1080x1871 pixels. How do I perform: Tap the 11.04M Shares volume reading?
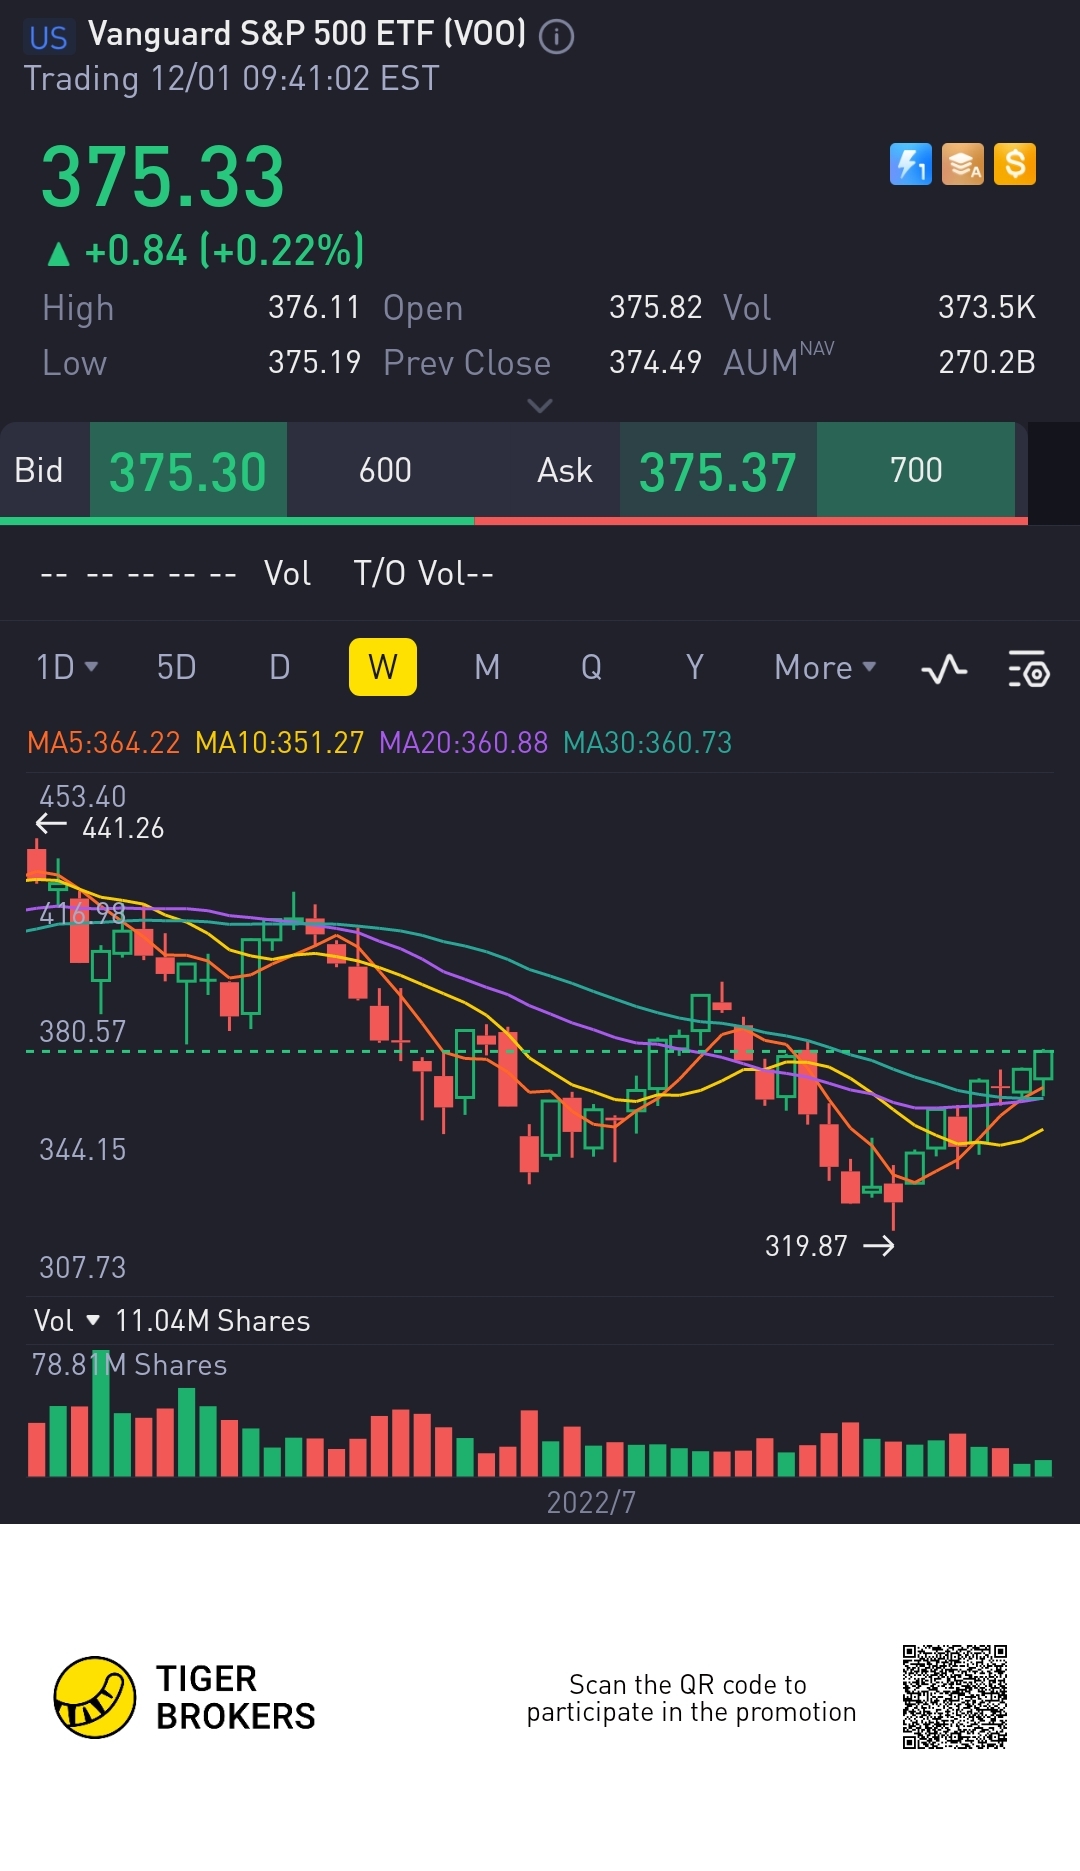pos(213,1320)
